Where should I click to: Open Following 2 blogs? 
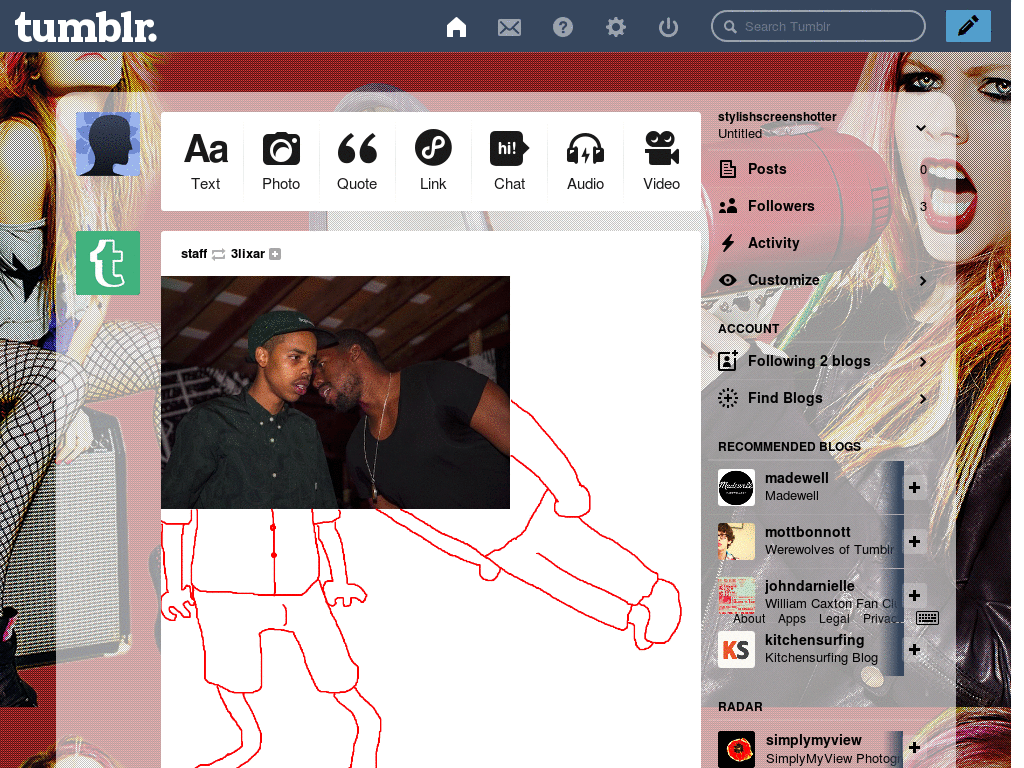pos(823,361)
